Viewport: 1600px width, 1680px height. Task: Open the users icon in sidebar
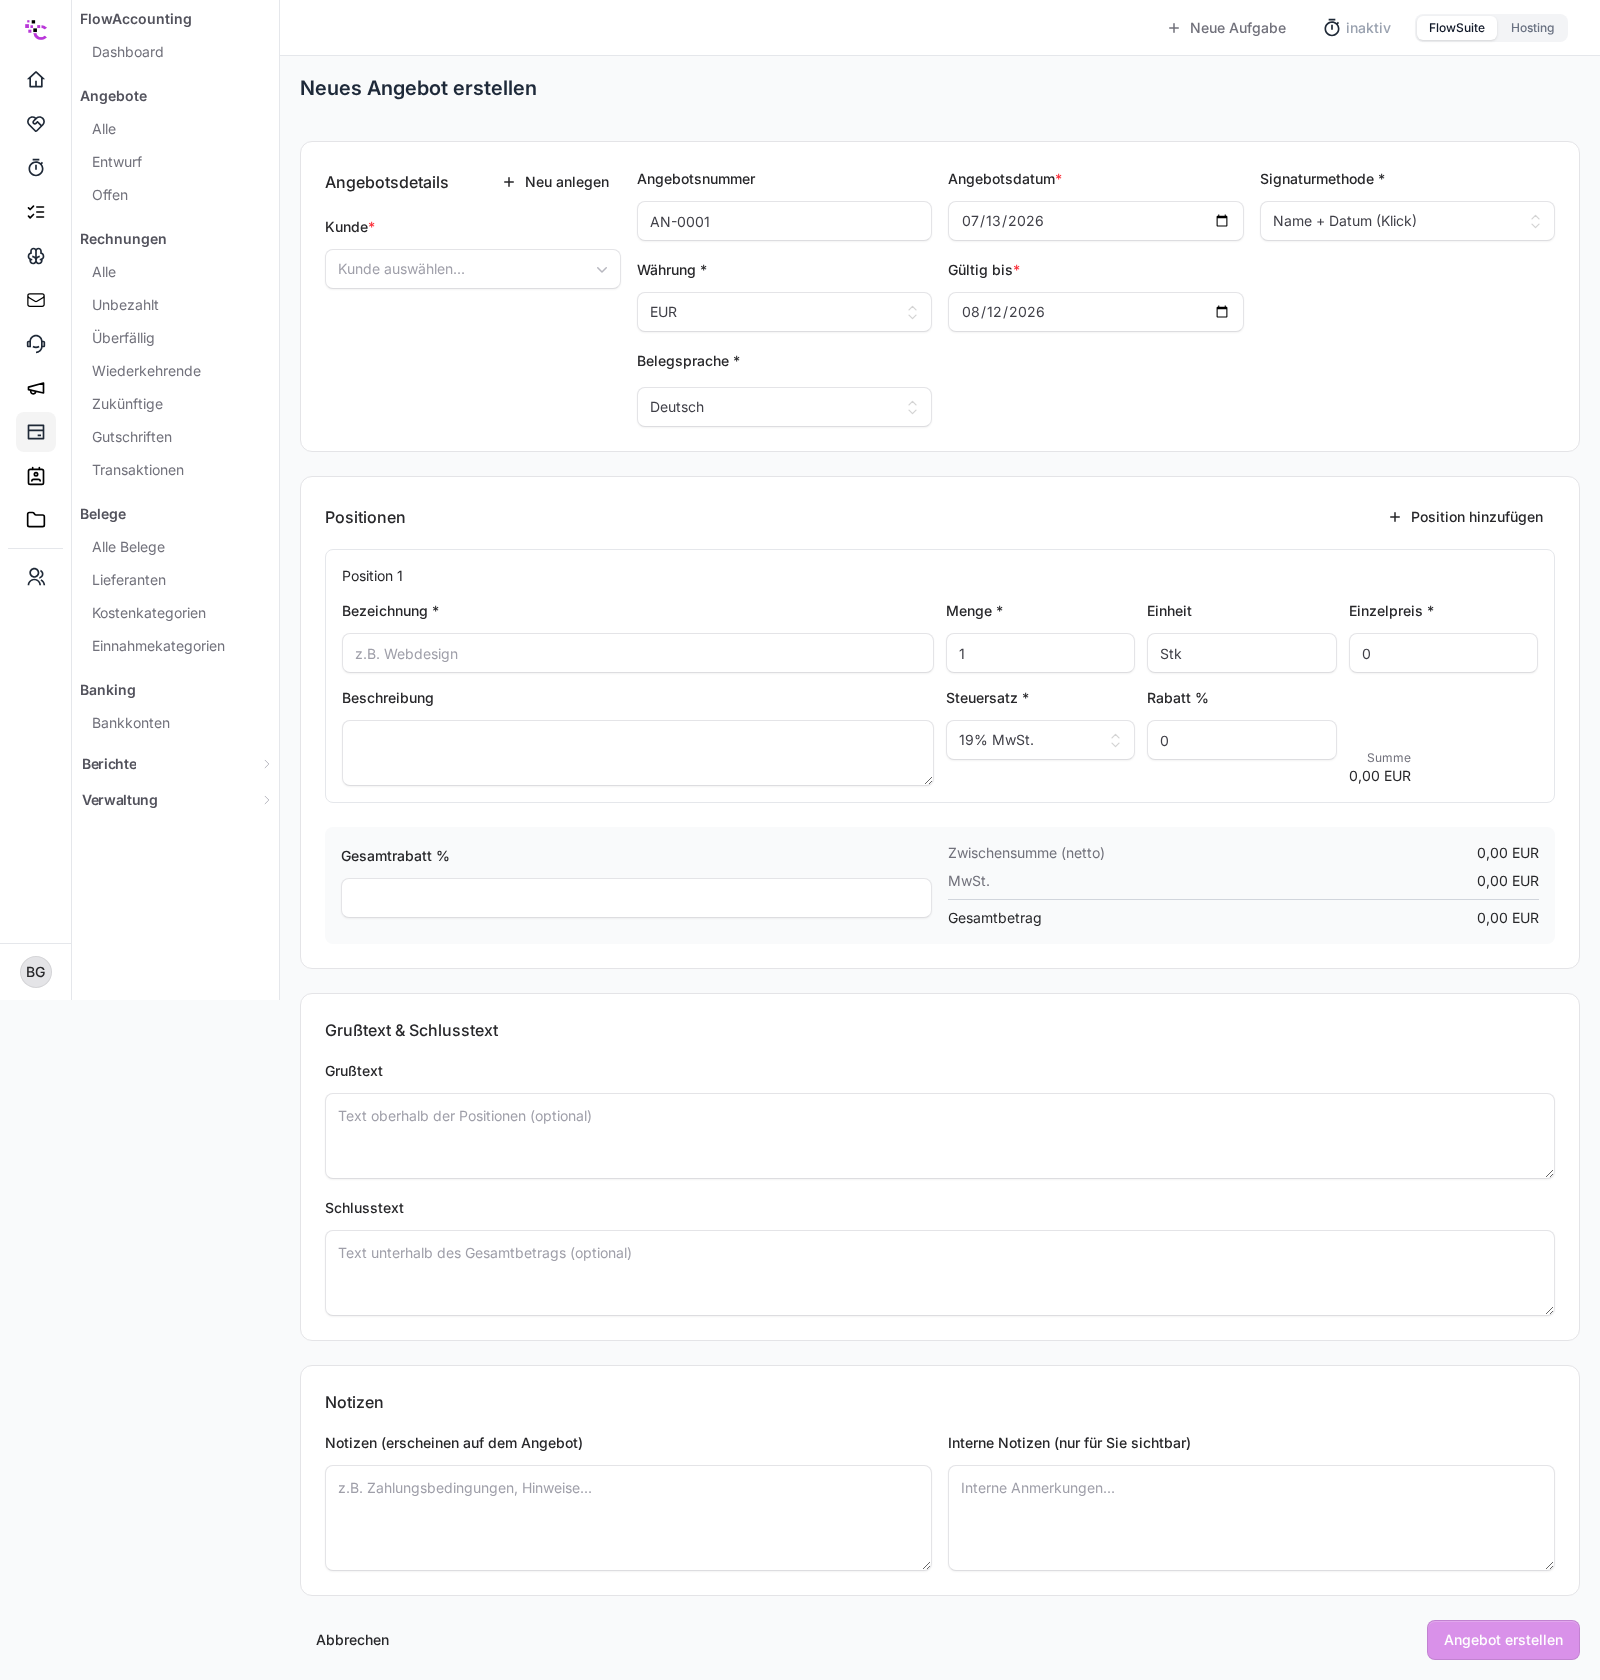36,577
